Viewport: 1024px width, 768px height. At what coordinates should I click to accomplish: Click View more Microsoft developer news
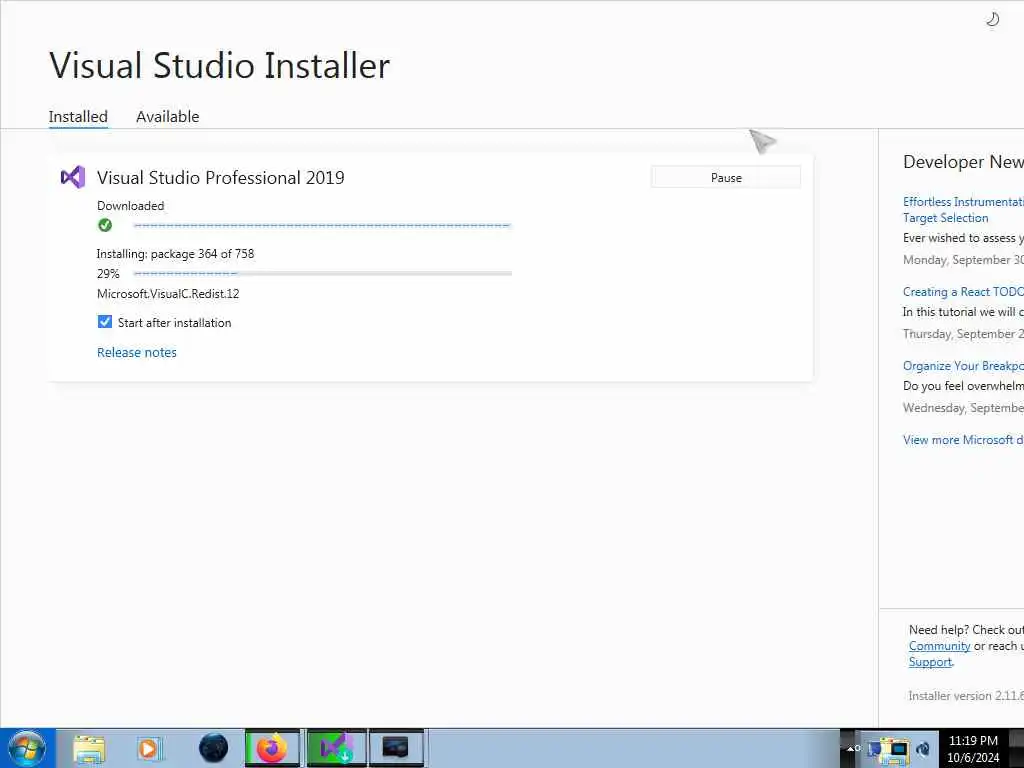[x=963, y=440]
